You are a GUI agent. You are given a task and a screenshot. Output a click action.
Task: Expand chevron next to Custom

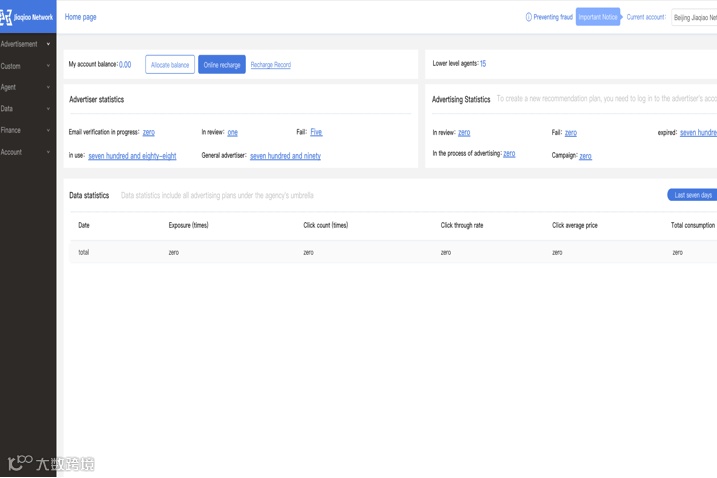tap(48, 66)
